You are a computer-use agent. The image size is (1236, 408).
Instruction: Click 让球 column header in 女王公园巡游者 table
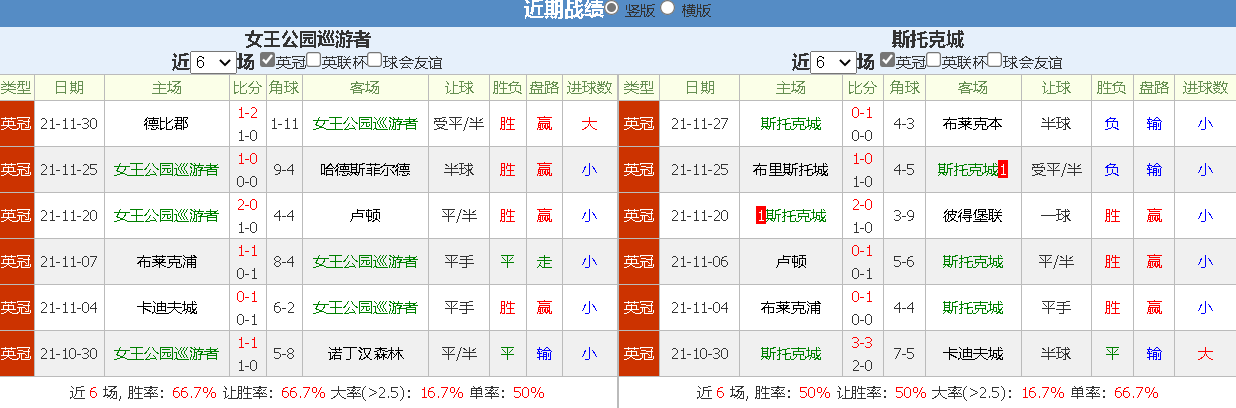coord(459,88)
